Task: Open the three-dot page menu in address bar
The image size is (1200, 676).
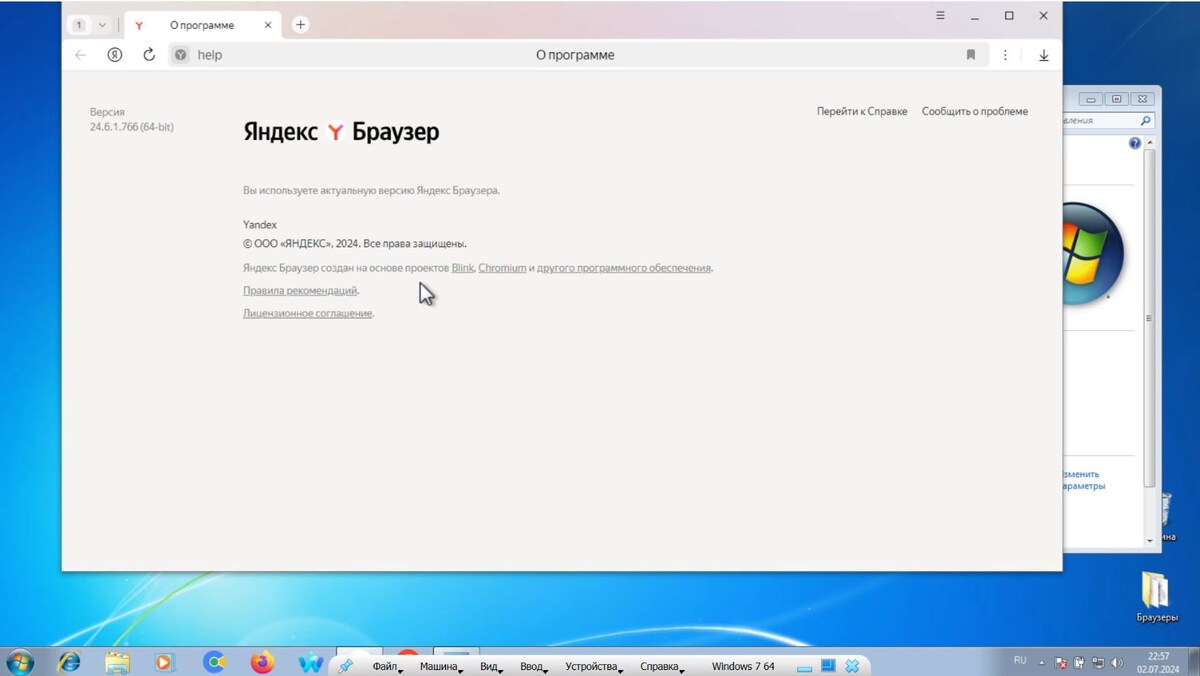Action: point(1006,55)
